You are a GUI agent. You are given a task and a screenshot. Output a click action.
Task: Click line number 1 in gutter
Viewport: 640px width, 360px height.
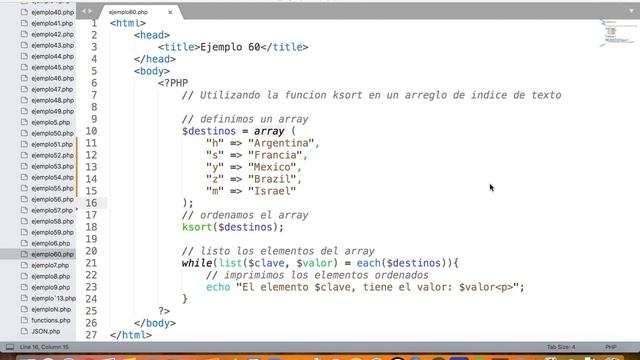[x=94, y=23]
